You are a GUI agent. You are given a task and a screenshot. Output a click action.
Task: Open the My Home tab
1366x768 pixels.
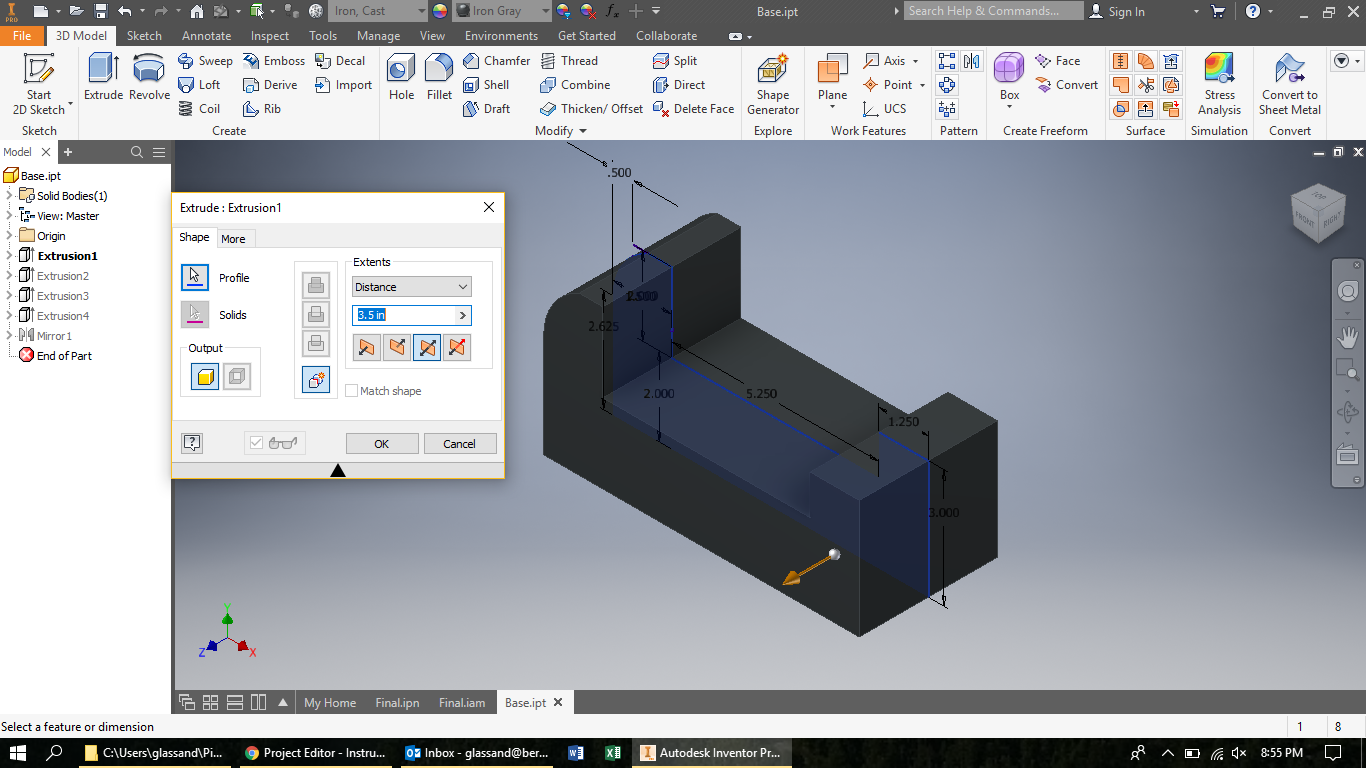pyautogui.click(x=330, y=703)
